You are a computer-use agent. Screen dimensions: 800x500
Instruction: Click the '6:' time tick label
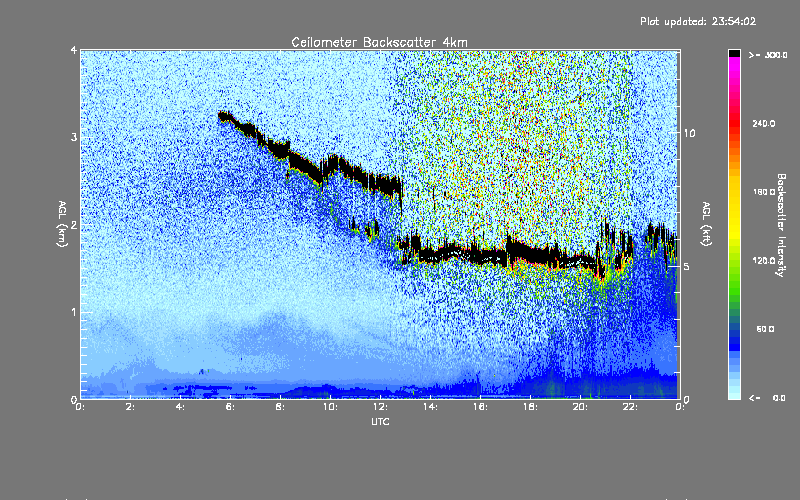[230, 407]
